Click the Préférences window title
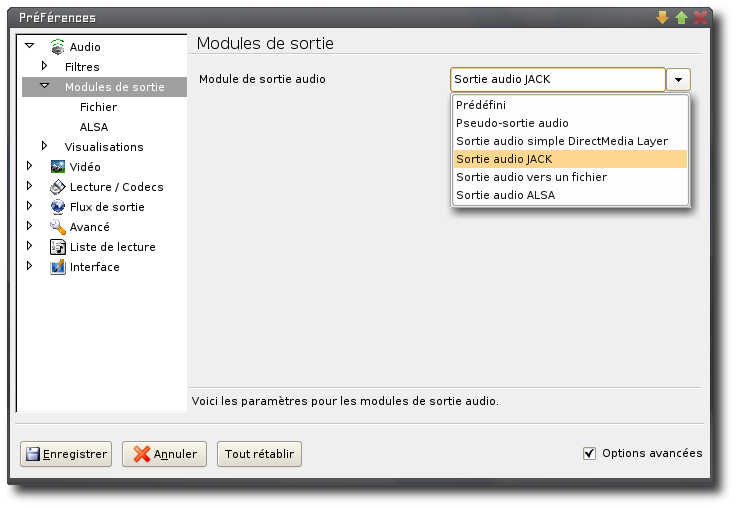 click(57, 18)
